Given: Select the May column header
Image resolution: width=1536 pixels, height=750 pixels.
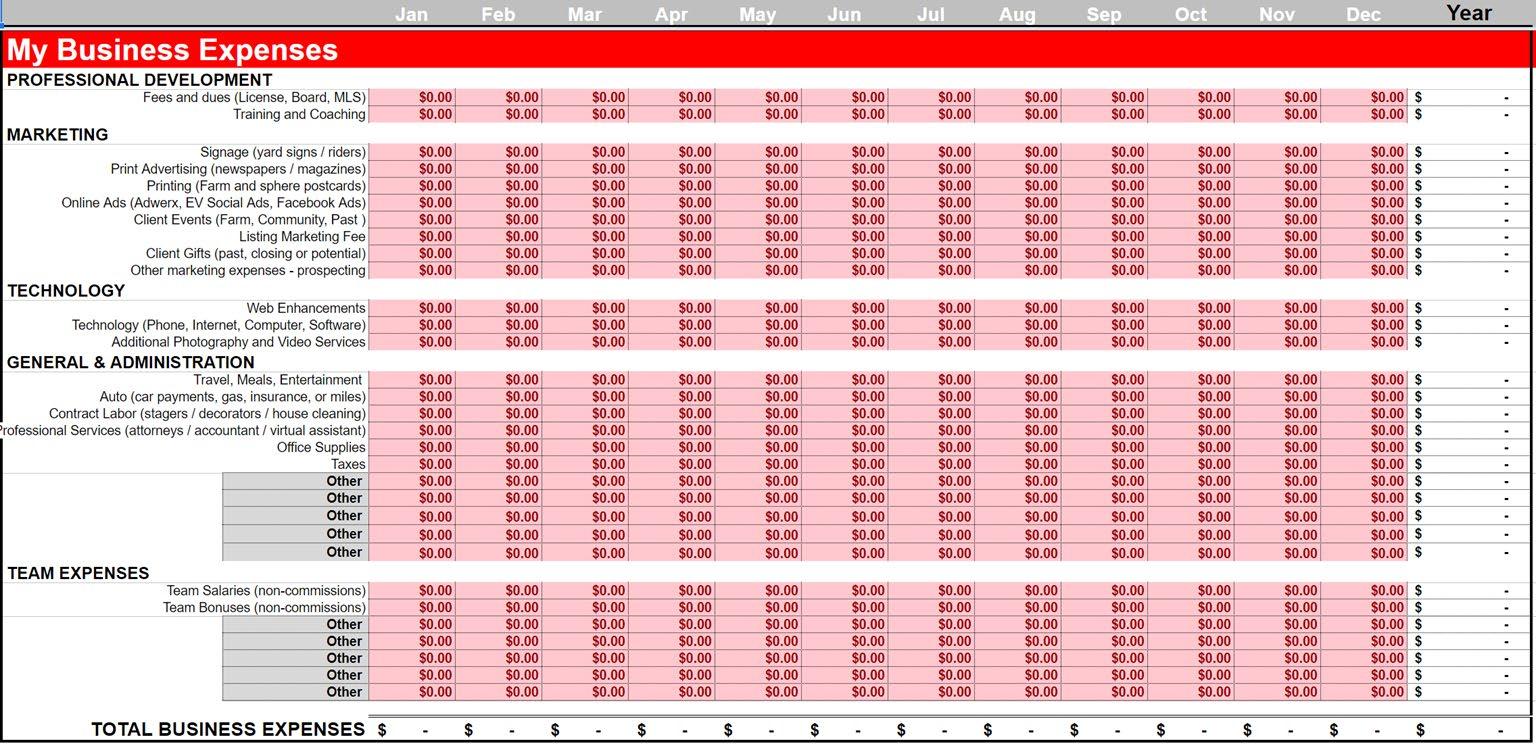Looking at the screenshot, I should (758, 15).
